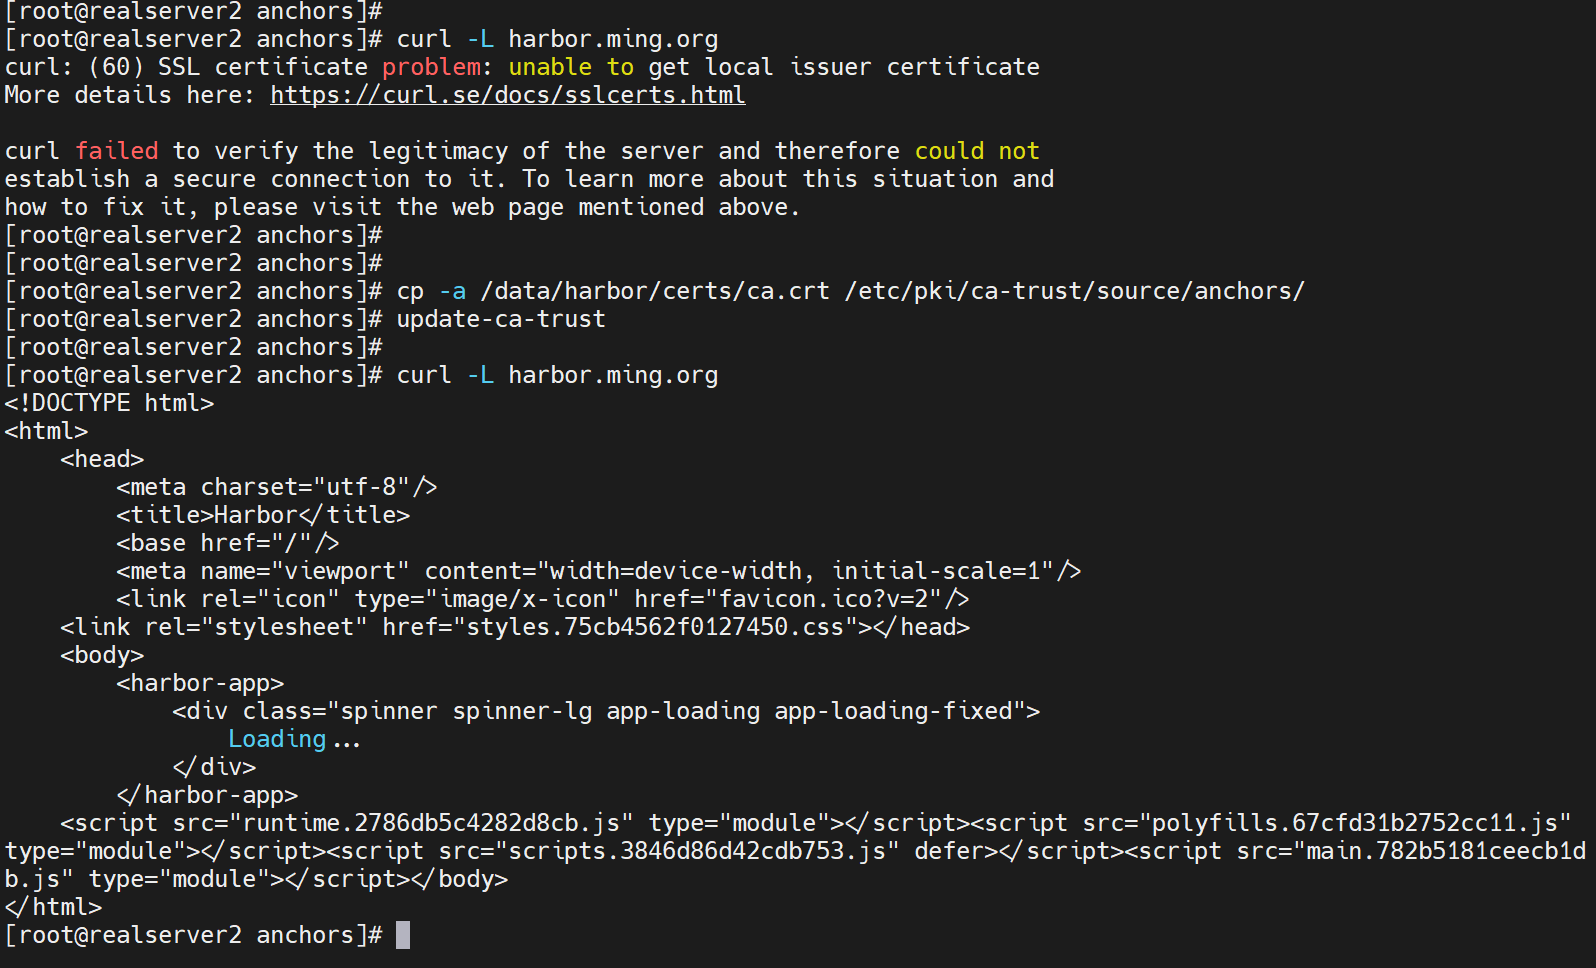
Task: Click the blinking cursor block at the last prompt
Action: [403, 935]
